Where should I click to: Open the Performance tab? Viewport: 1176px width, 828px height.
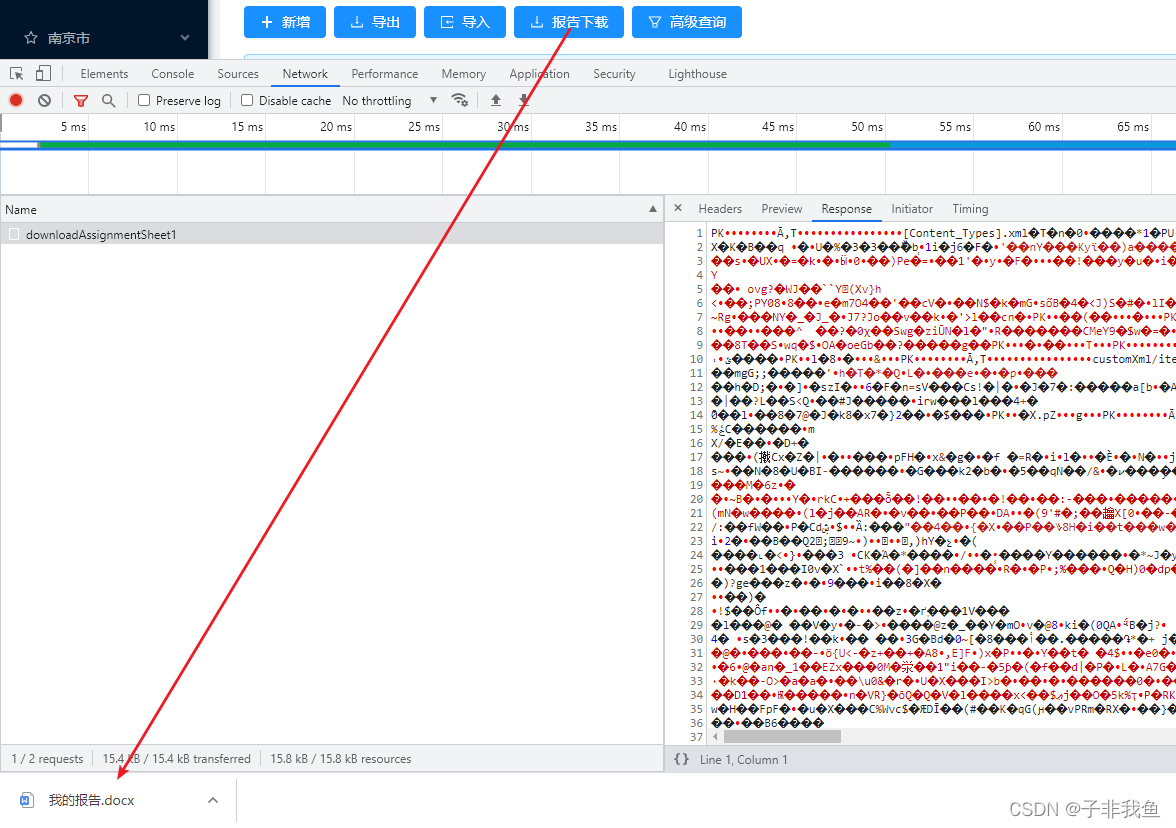pos(385,74)
